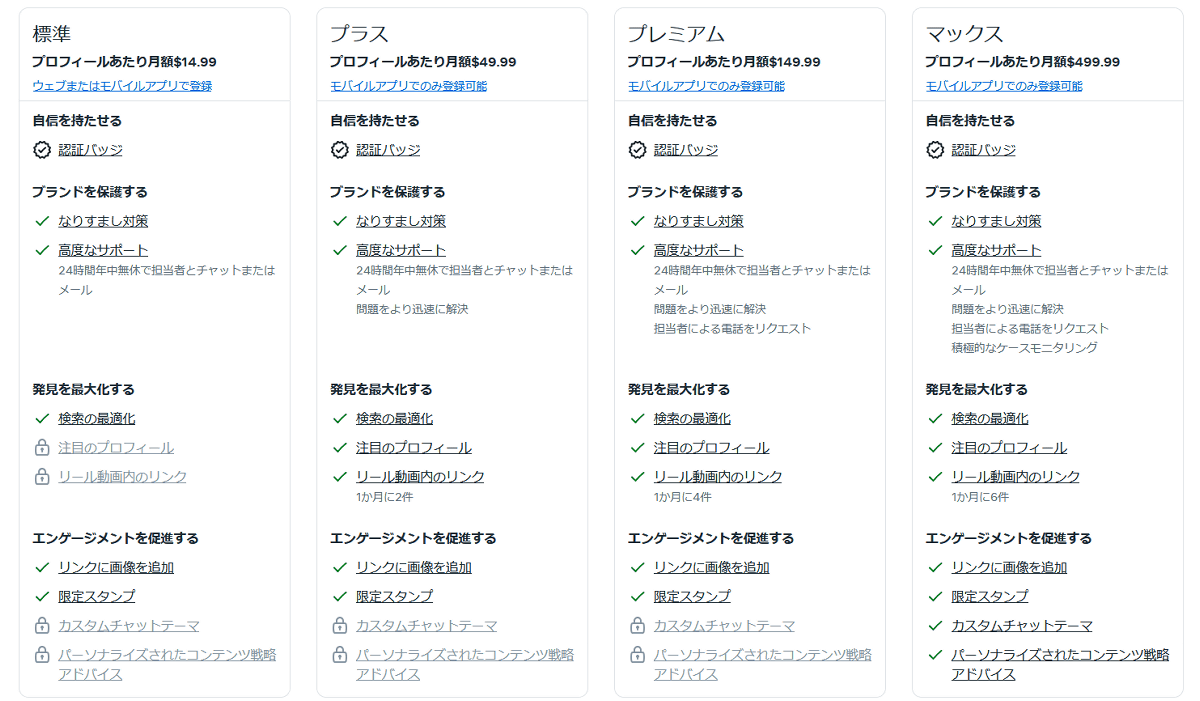
Task: Click the verified badge icon in マックス plan
Action: 935,150
